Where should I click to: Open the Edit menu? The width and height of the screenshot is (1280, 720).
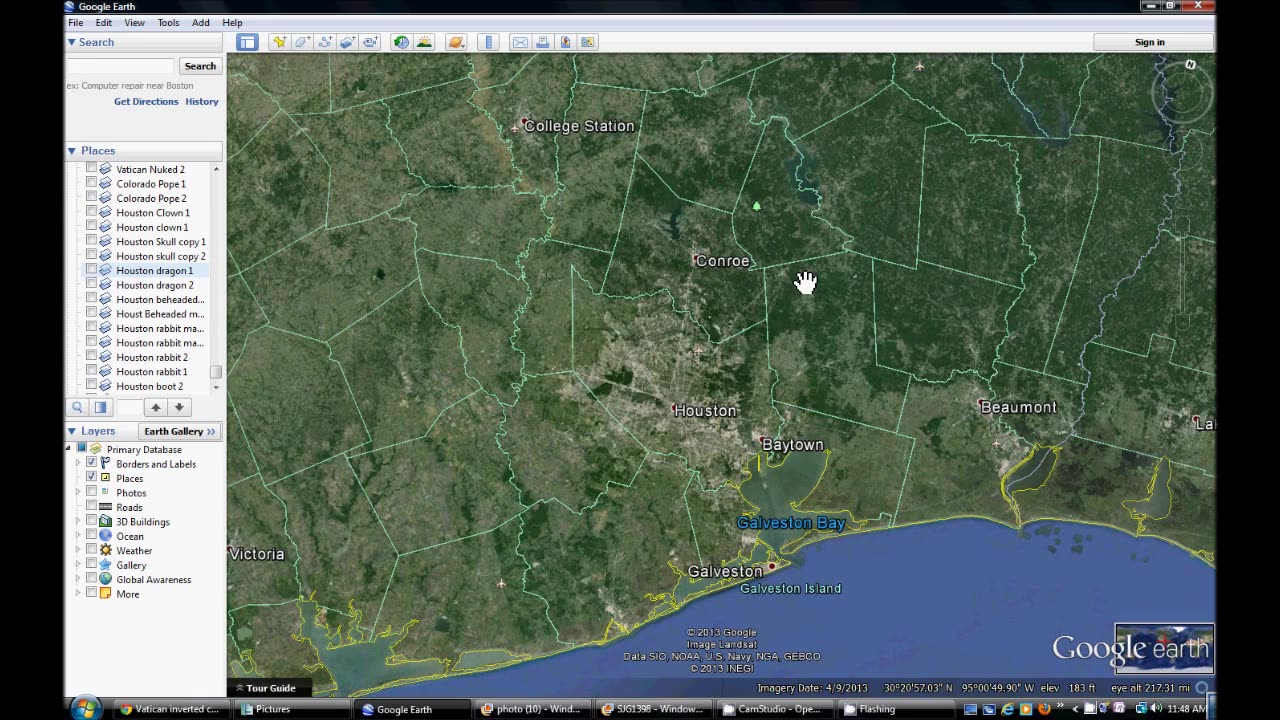[x=104, y=22]
